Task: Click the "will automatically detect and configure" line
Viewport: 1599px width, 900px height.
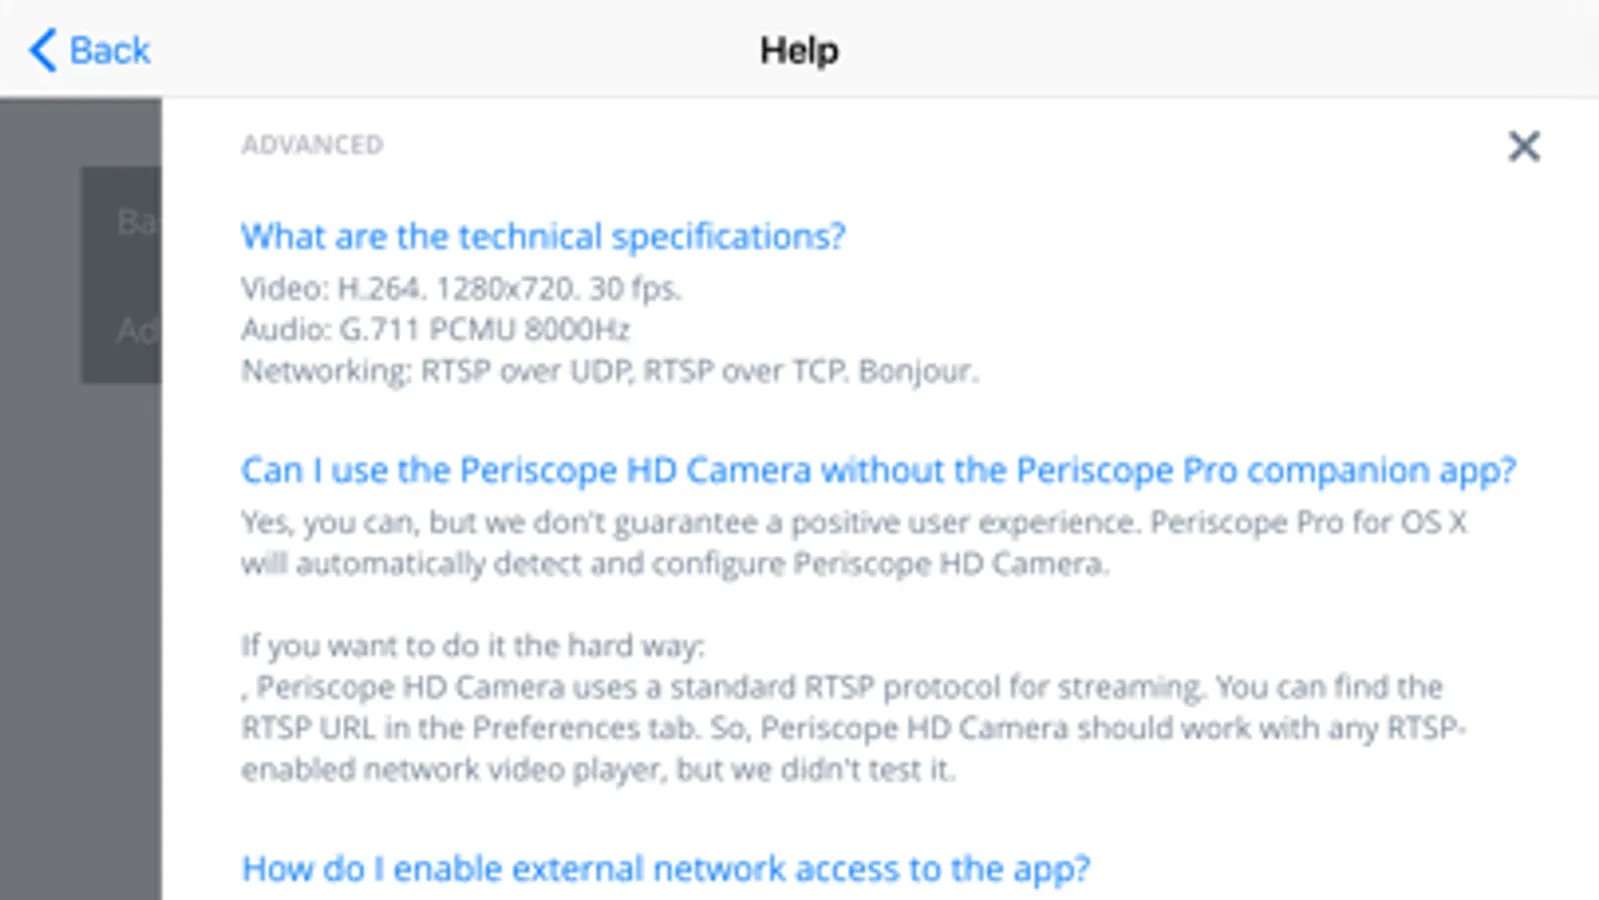Action: tap(675, 564)
